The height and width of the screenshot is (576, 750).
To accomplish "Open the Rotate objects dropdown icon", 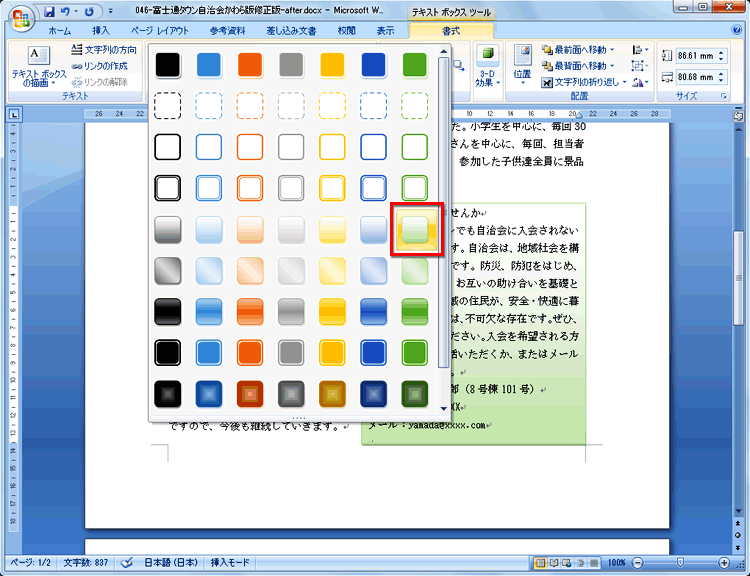I will pyautogui.click(x=640, y=82).
